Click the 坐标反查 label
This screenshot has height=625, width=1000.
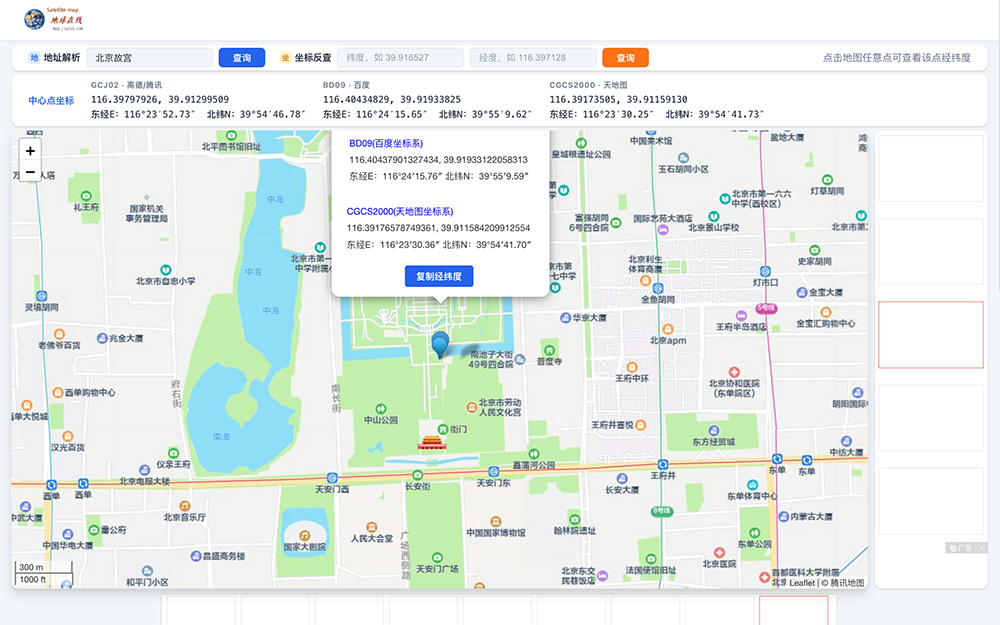pyautogui.click(x=312, y=57)
